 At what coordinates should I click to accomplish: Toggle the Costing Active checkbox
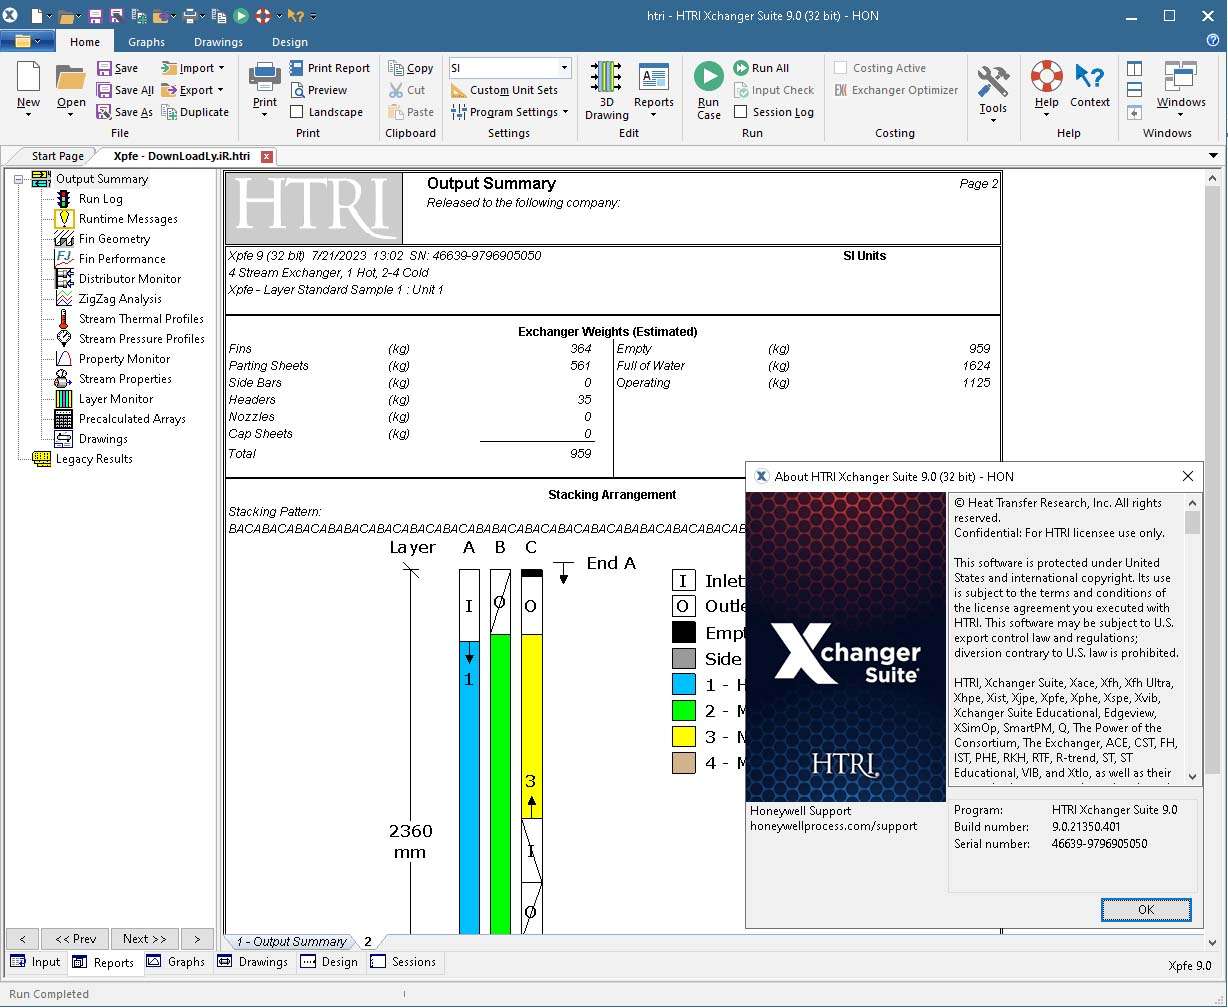[841, 68]
